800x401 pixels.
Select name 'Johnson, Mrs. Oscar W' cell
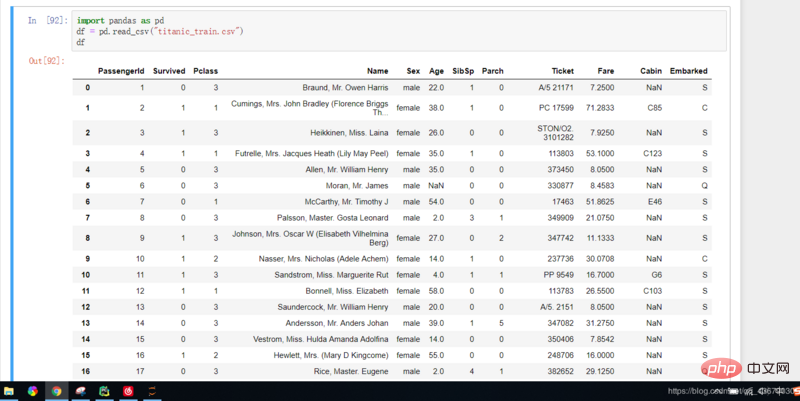pyautogui.click(x=310, y=238)
